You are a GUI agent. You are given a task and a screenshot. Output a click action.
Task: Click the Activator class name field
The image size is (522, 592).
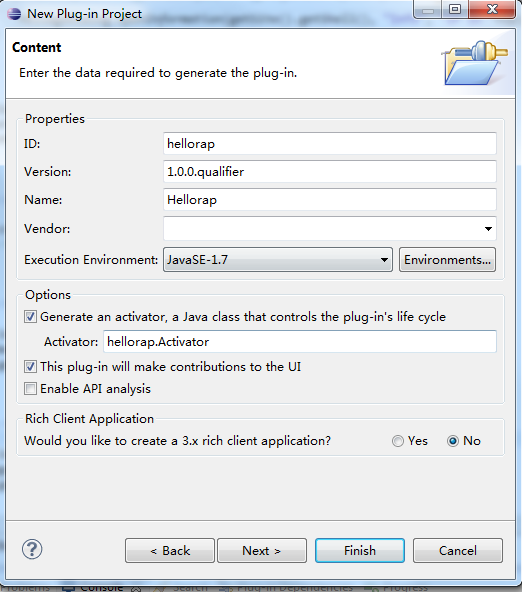(x=300, y=342)
